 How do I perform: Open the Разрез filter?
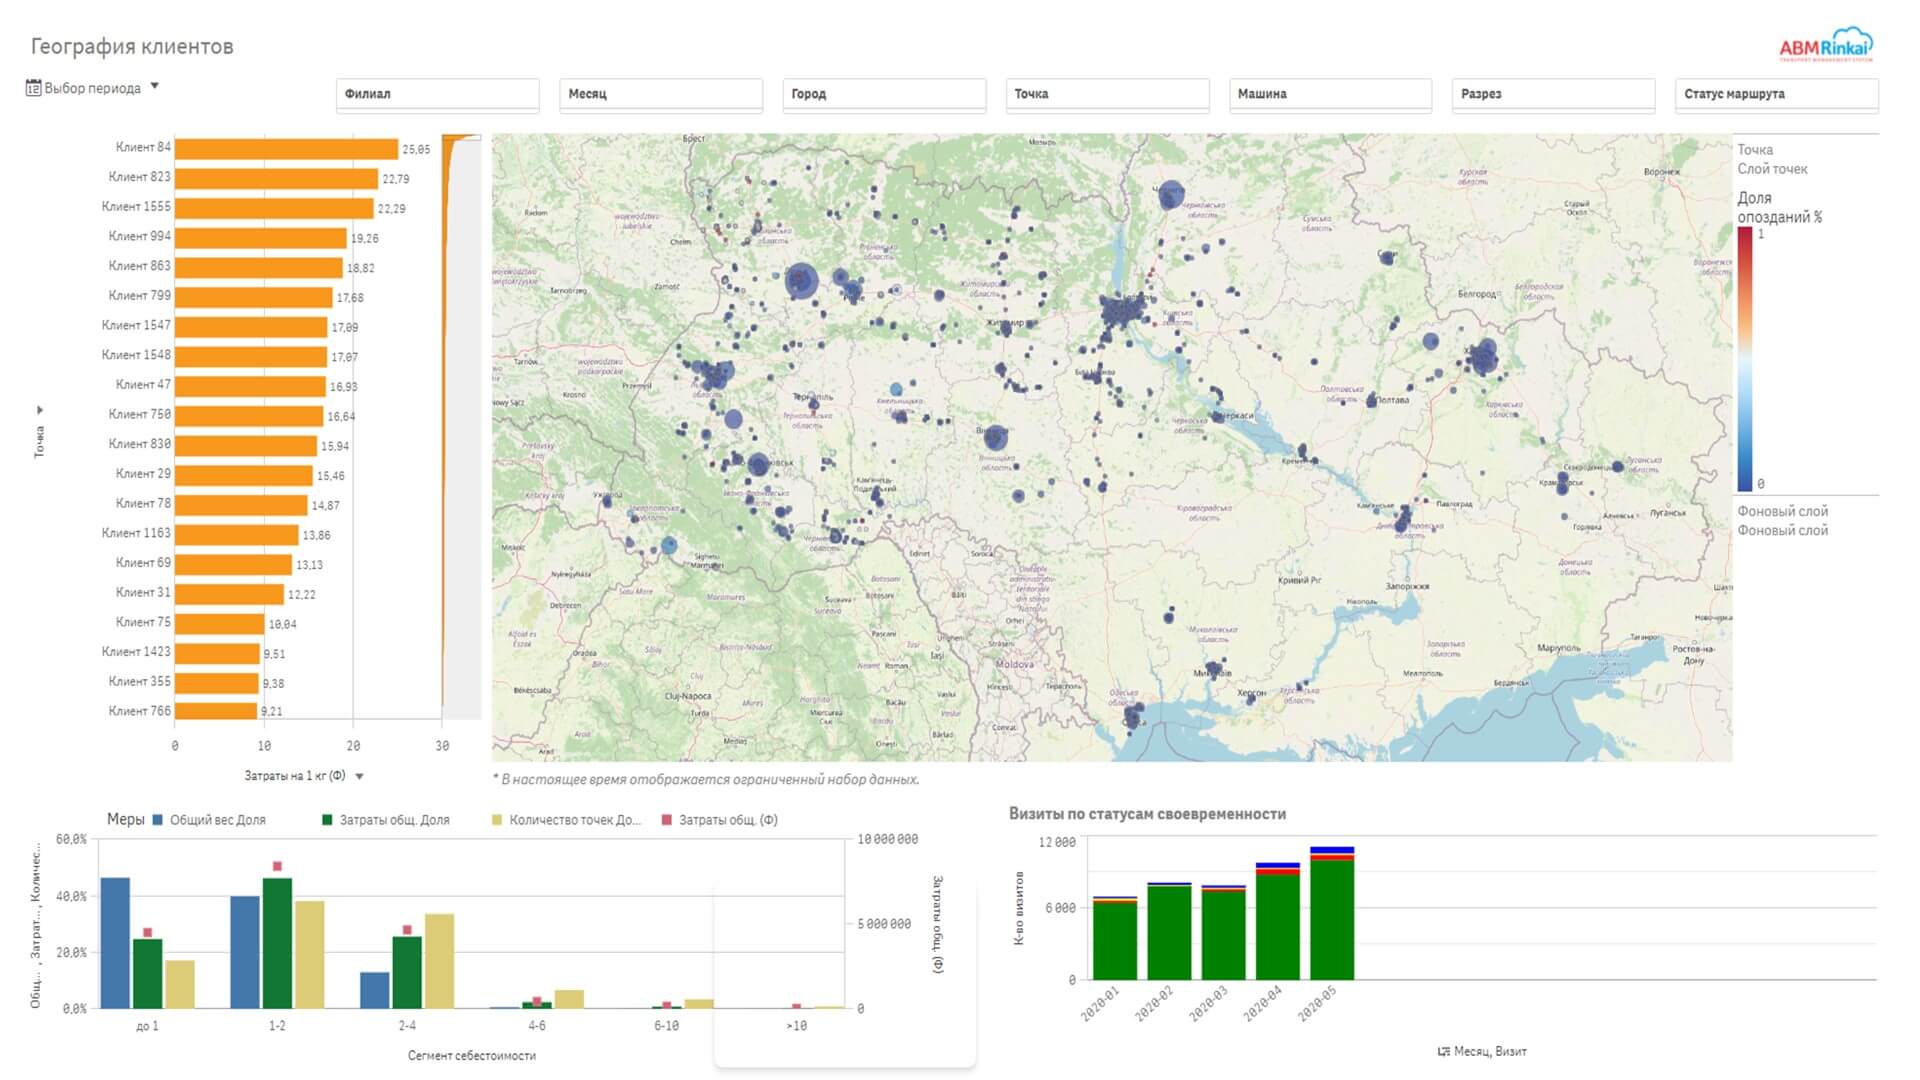click(1553, 94)
